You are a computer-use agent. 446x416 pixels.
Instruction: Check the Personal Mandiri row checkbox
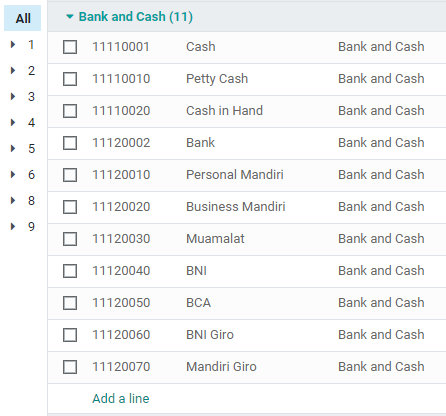[70, 175]
